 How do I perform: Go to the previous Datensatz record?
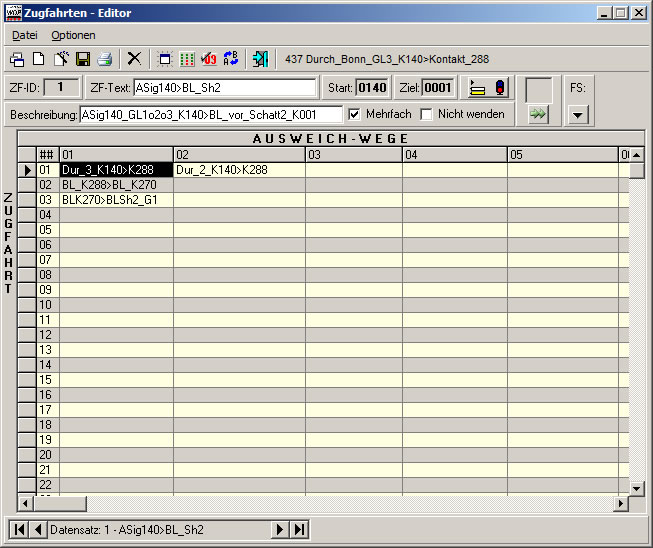pyautogui.click(x=38, y=530)
